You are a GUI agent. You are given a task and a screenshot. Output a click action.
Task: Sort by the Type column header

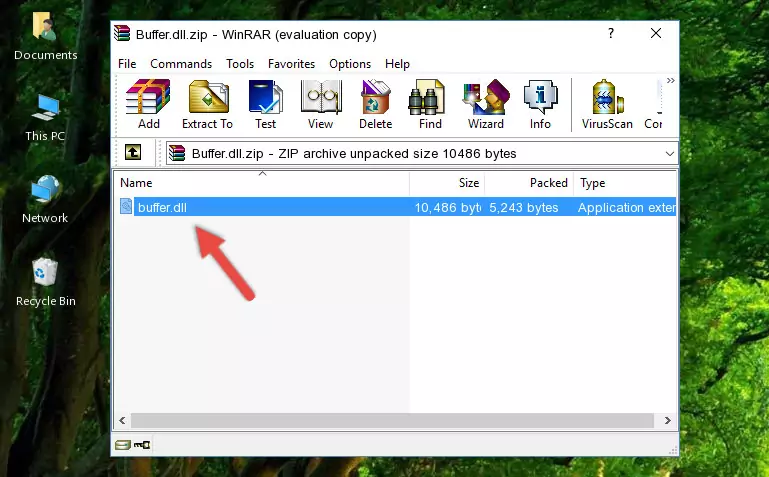coord(625,183)
